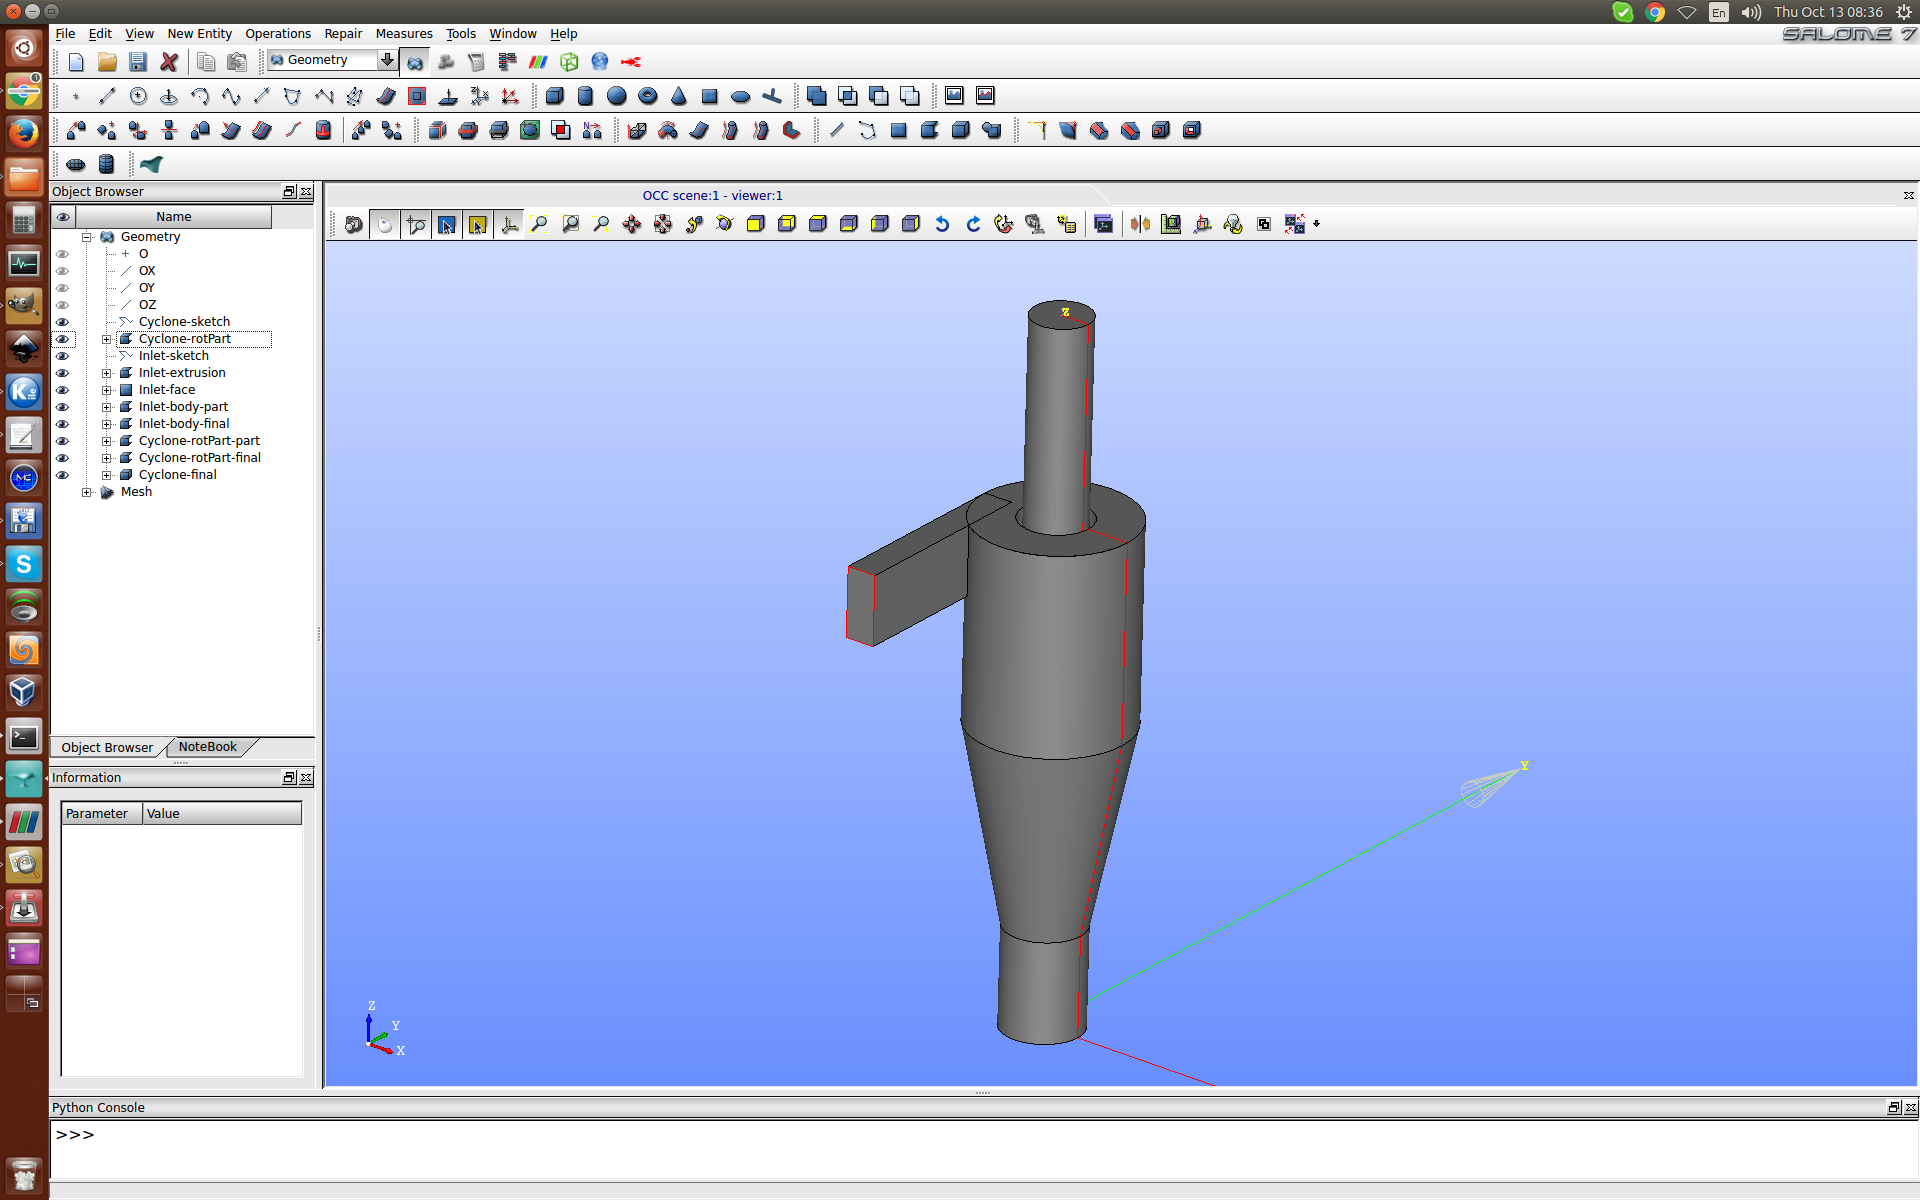Hide the Cyclone-final object
The width and height of the screenshot is (1920, 1200).
pyautogui.click(x=62, y=475)
